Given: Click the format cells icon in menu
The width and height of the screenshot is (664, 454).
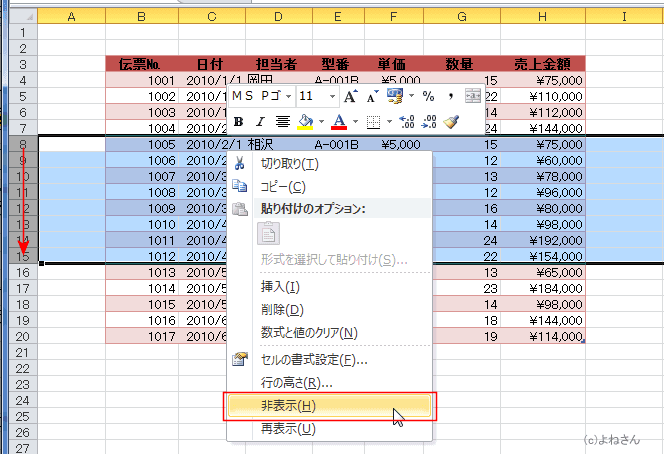Looking at the screenshot, I should coord(240,360).
